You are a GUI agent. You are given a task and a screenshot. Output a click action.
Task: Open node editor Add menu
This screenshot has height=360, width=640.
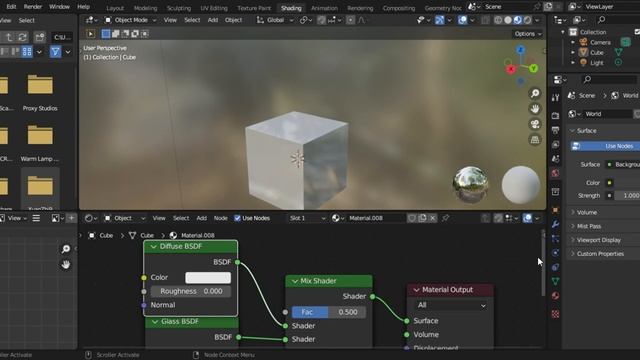point(202,218)
